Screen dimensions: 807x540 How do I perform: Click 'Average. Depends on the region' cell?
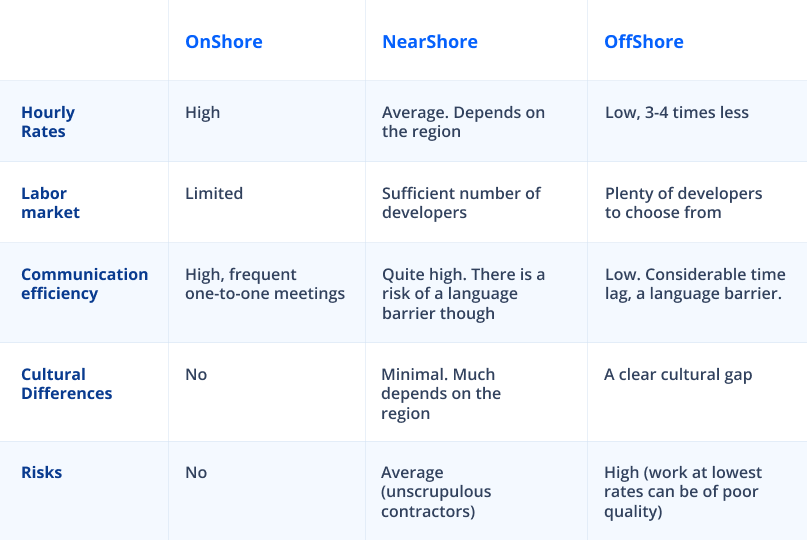coord(463,121)
